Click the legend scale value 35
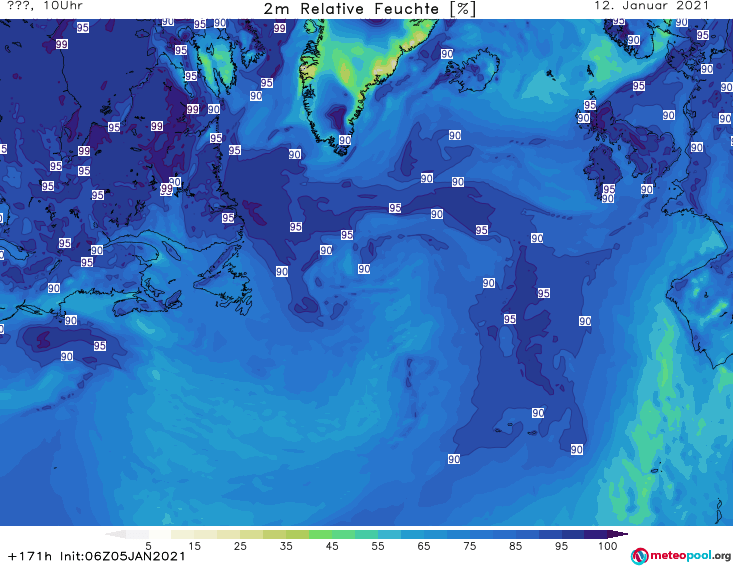This screenshot has height=566, width=733. [x=286, y=546]
